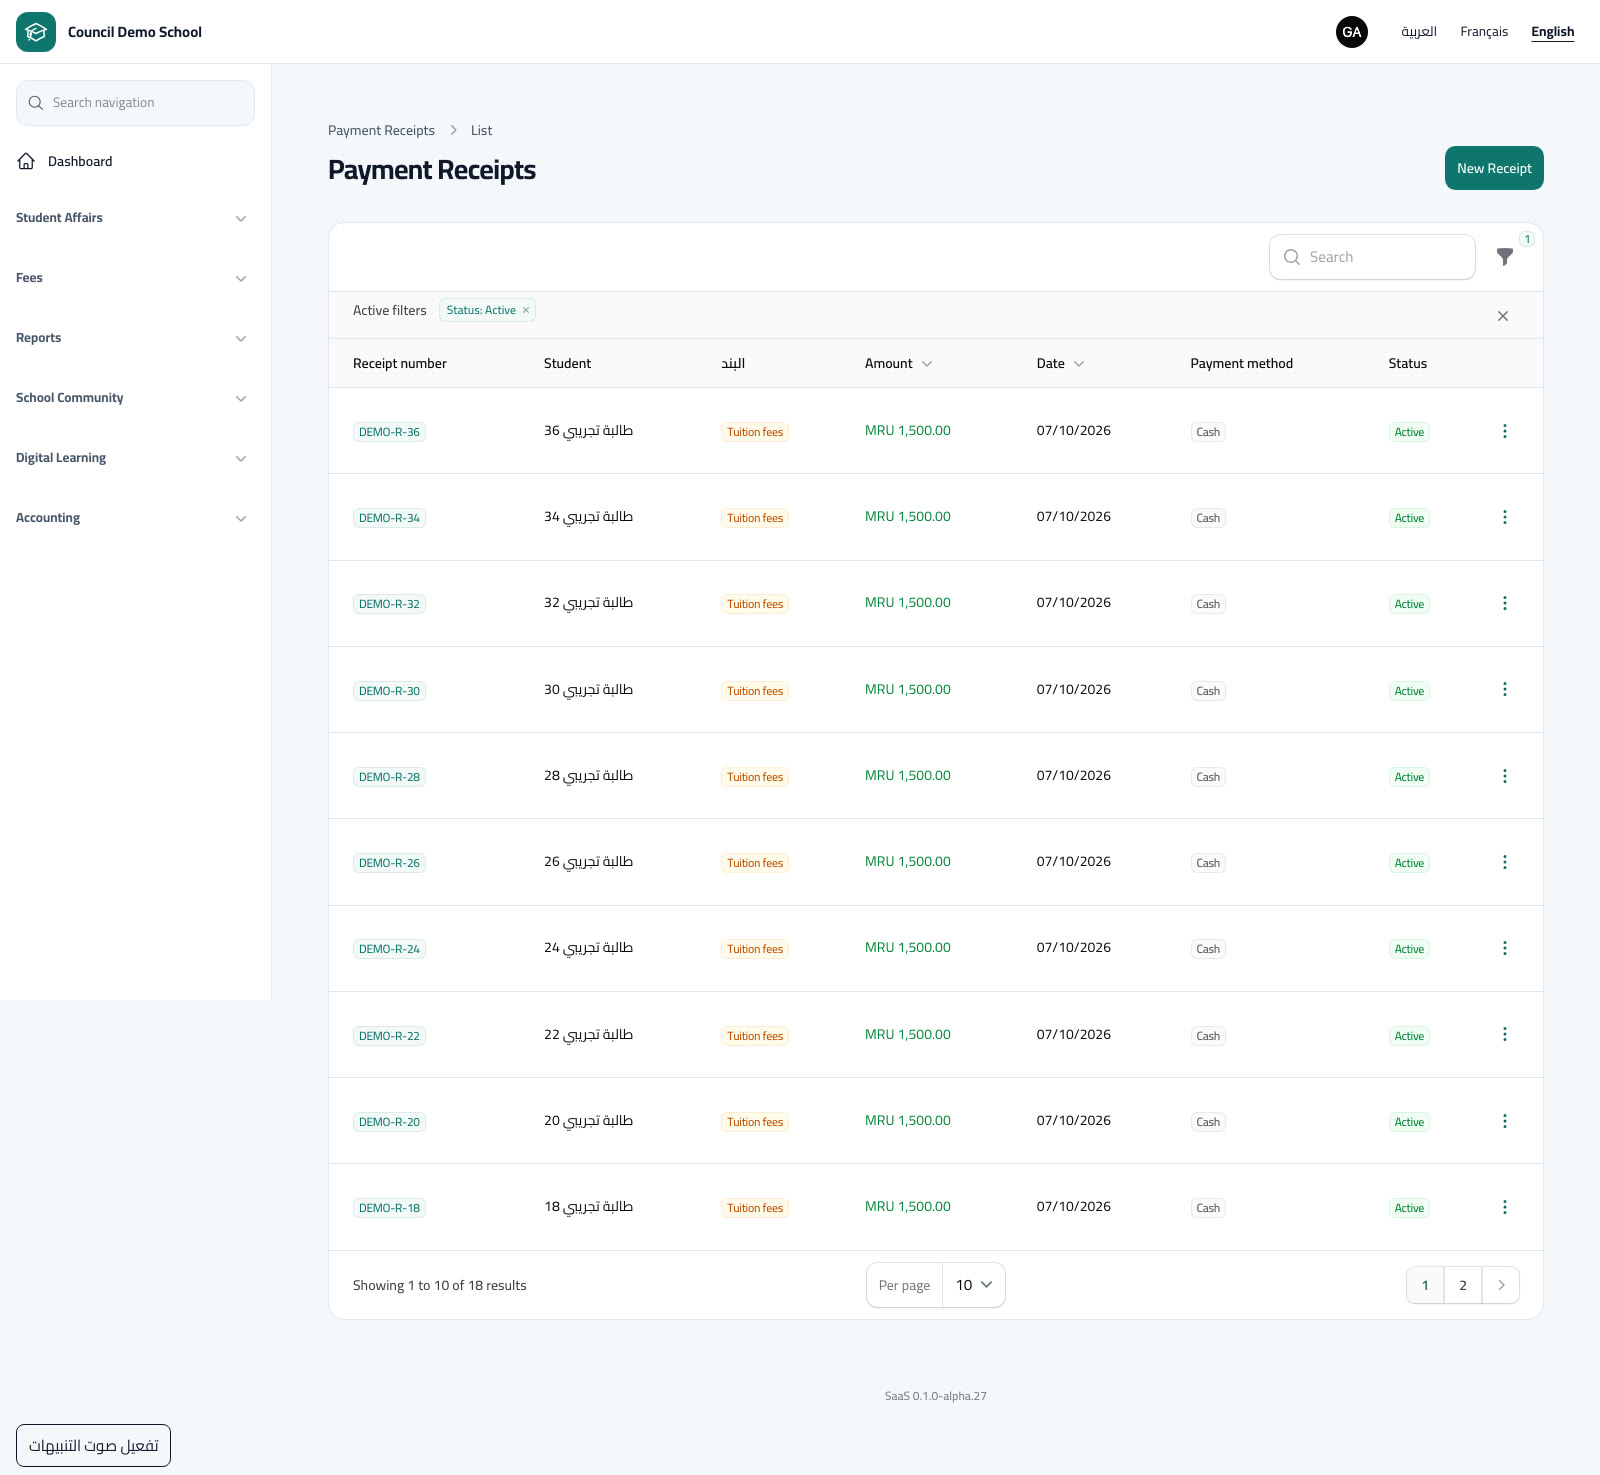Click New Receipt button
The image size is (1600, 1475).
pyautogui.click(x=1494, y=168)
